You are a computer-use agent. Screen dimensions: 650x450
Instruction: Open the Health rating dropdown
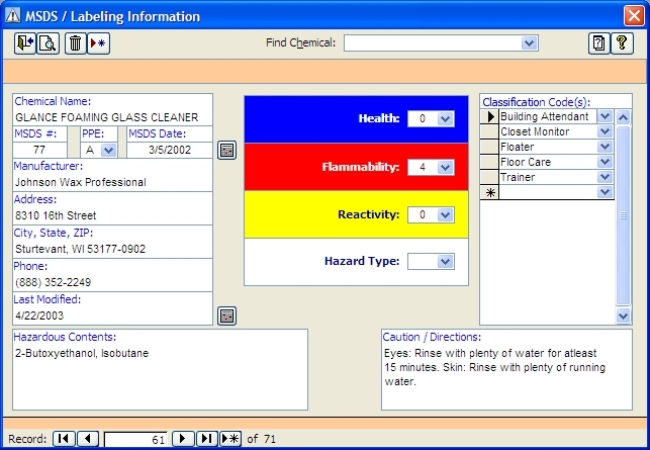click(x=445, y=119)
